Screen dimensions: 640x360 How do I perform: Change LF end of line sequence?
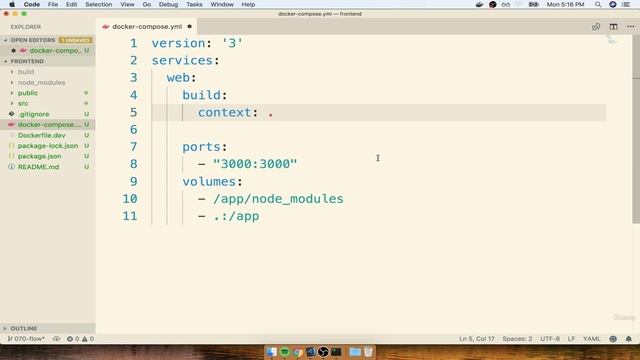tap(571, 339)
